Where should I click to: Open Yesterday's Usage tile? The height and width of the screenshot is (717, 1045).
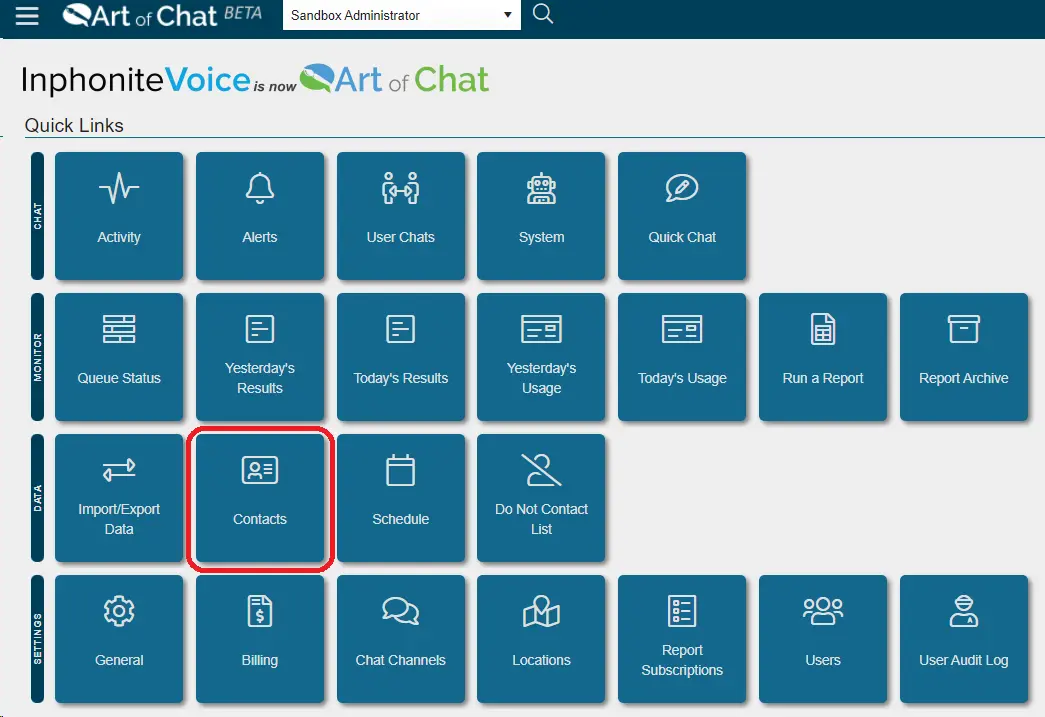coord(541,357)
